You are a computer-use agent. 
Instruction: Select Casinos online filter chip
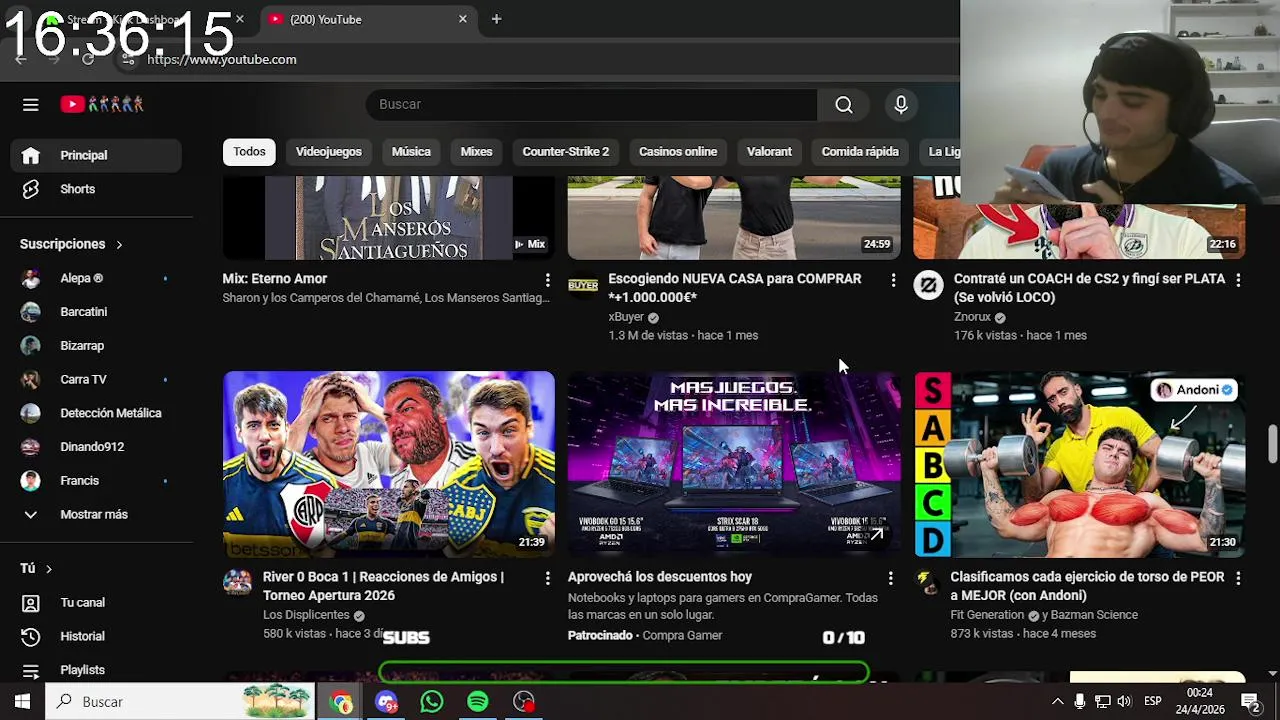pos(678,152)
